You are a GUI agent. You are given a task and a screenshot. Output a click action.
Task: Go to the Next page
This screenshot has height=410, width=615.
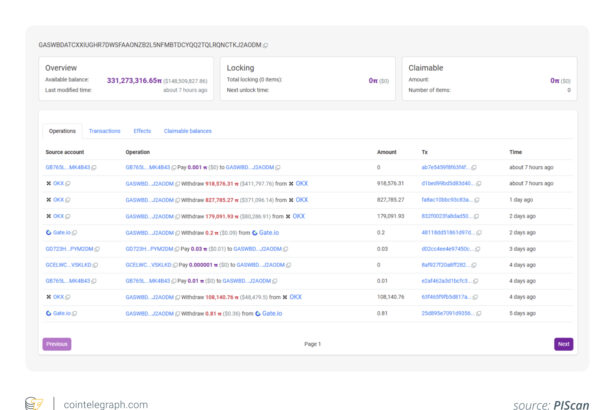click(563, 343)
